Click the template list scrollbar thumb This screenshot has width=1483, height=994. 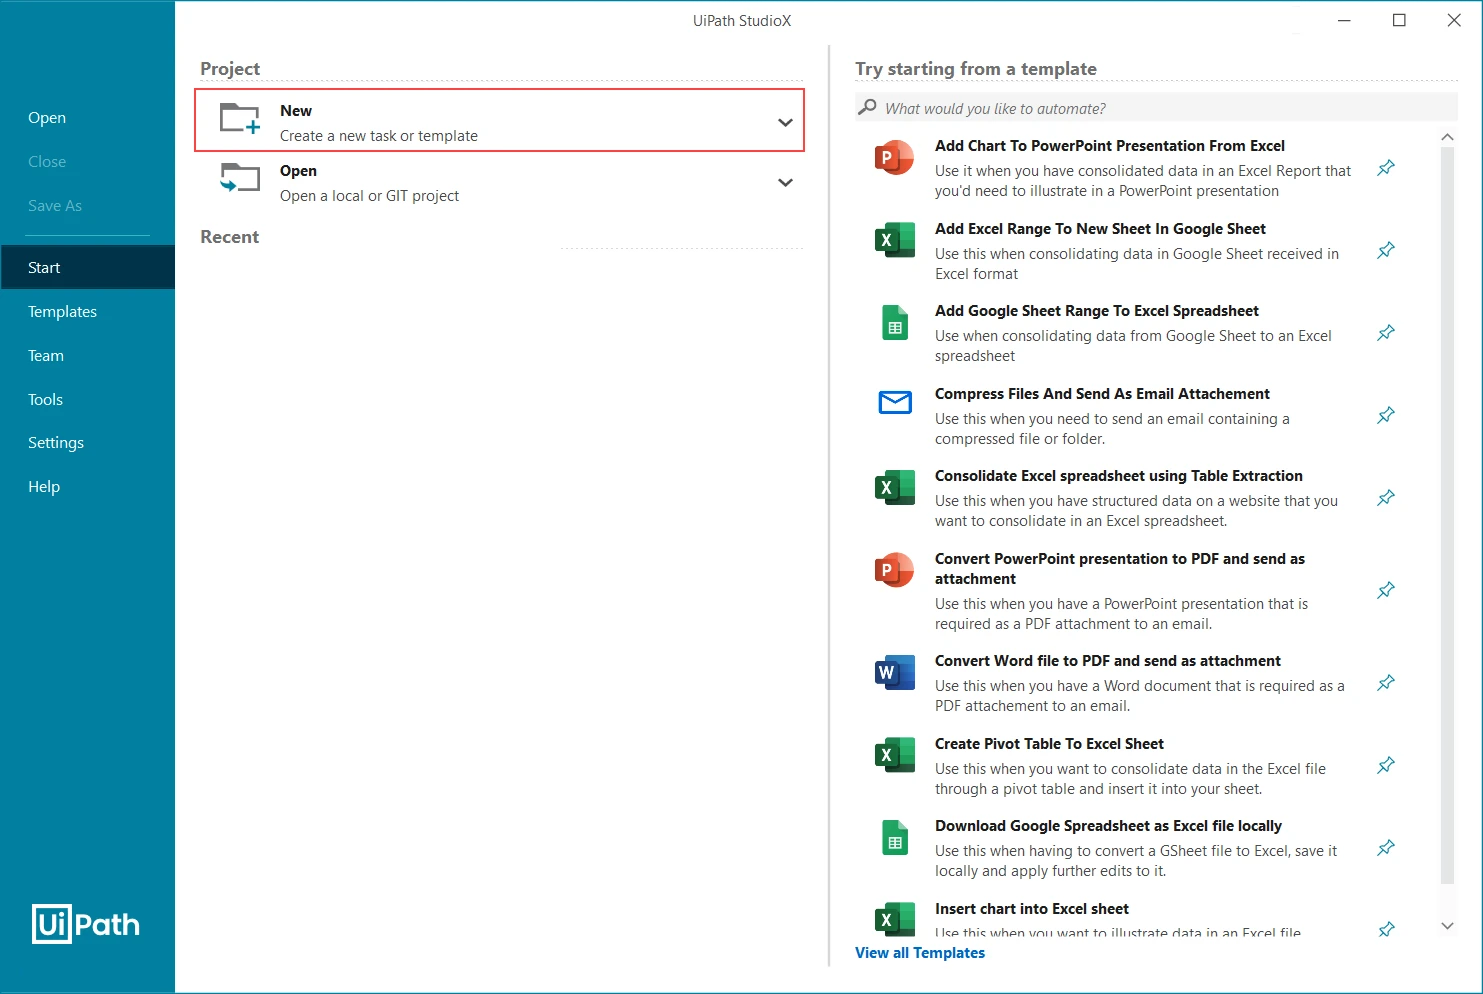1447,515
